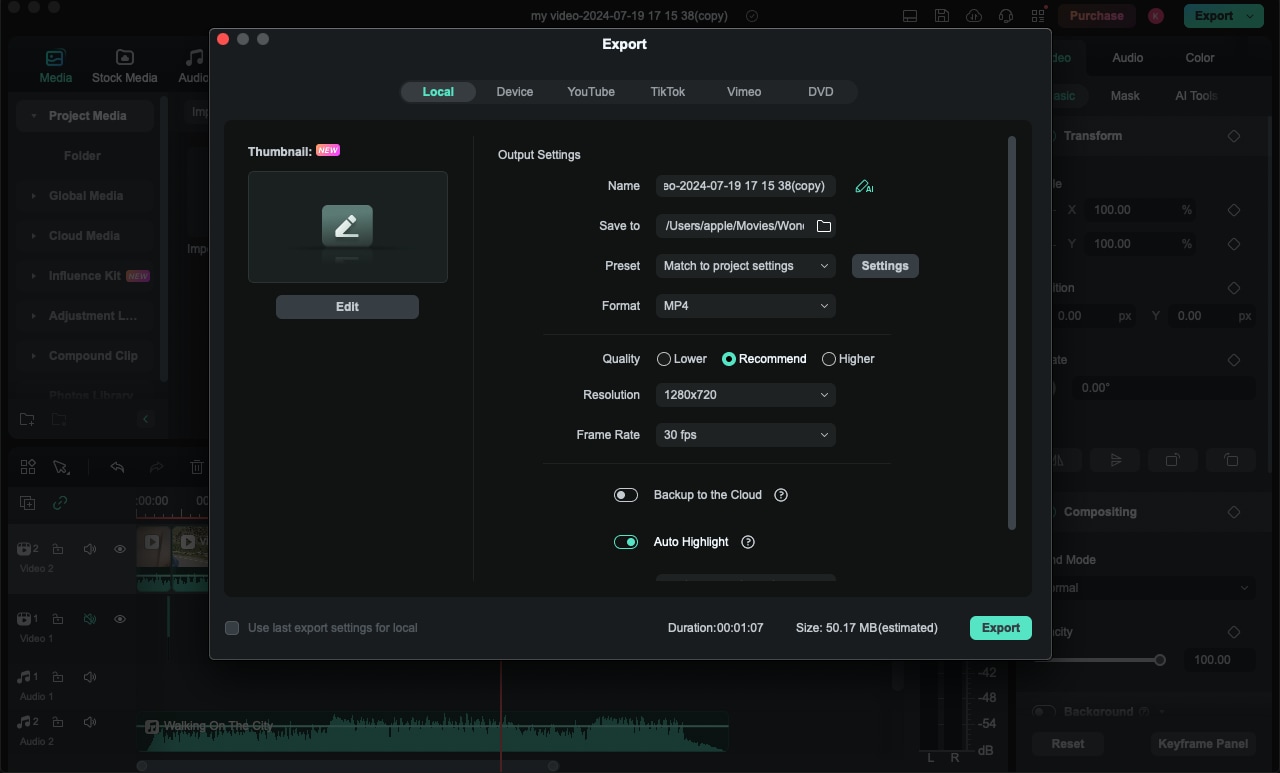Open the dropdown arrow on the top-right Export button
Screen dimensions: 1280x773
(1250, 16)
